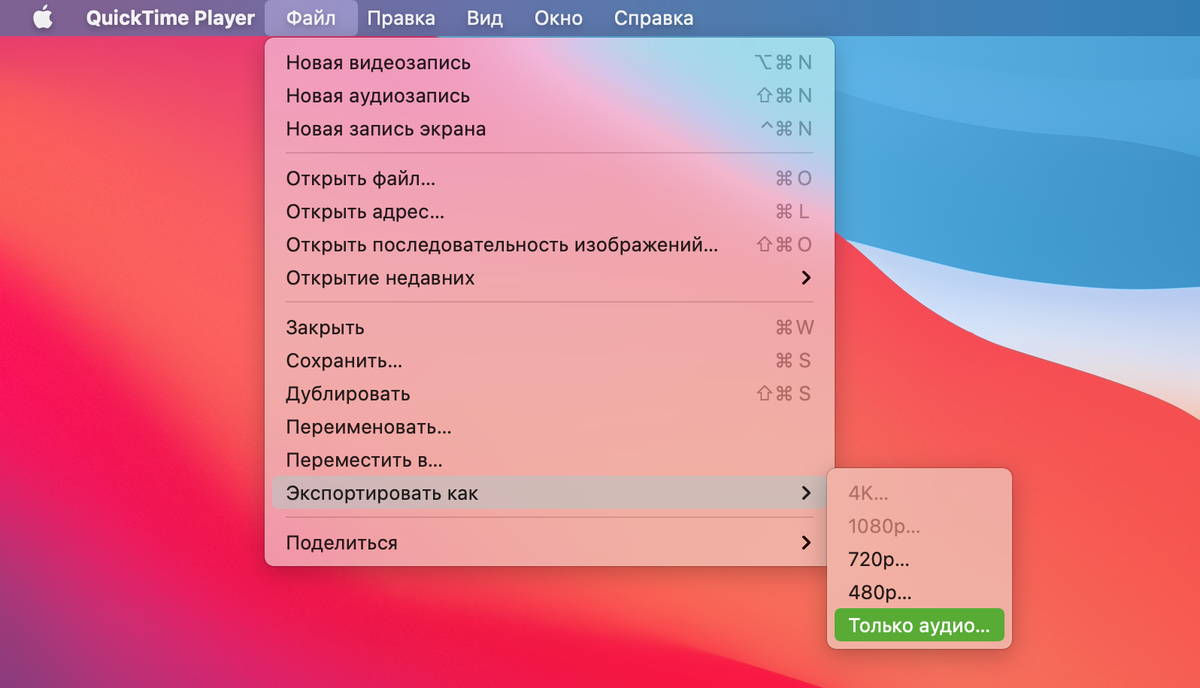The image size is (1200, 688).
Task: Choose Новая видеозапись
Action: pyautogui.click(x=549, y=63)
